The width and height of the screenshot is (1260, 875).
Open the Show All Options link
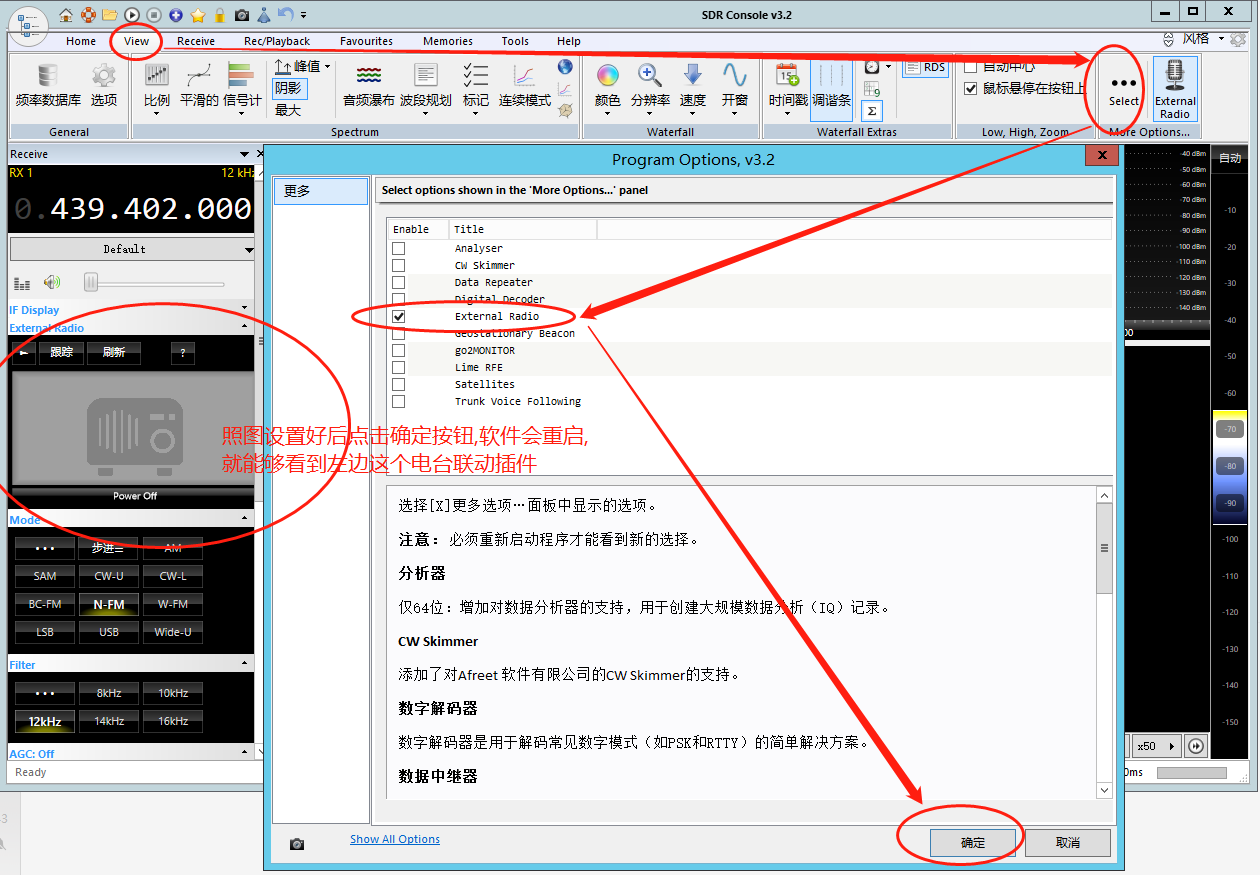[395, 839]
